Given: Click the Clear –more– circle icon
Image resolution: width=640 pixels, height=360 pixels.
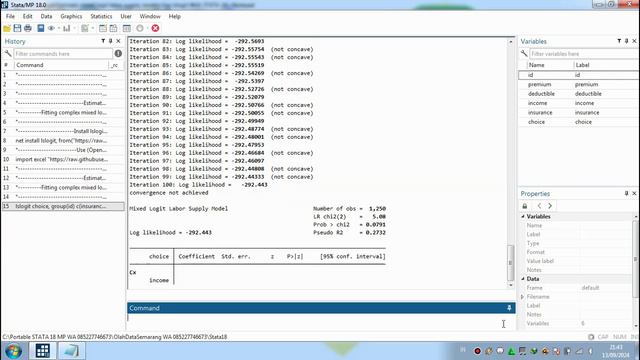Looking at the screenshot, I should click(140, 28).
